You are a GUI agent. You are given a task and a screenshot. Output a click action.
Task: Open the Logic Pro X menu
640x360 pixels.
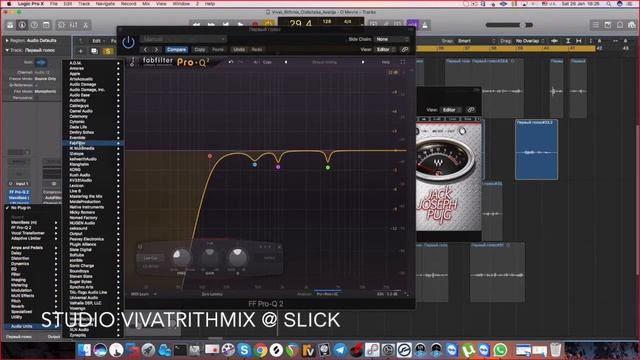31,4
